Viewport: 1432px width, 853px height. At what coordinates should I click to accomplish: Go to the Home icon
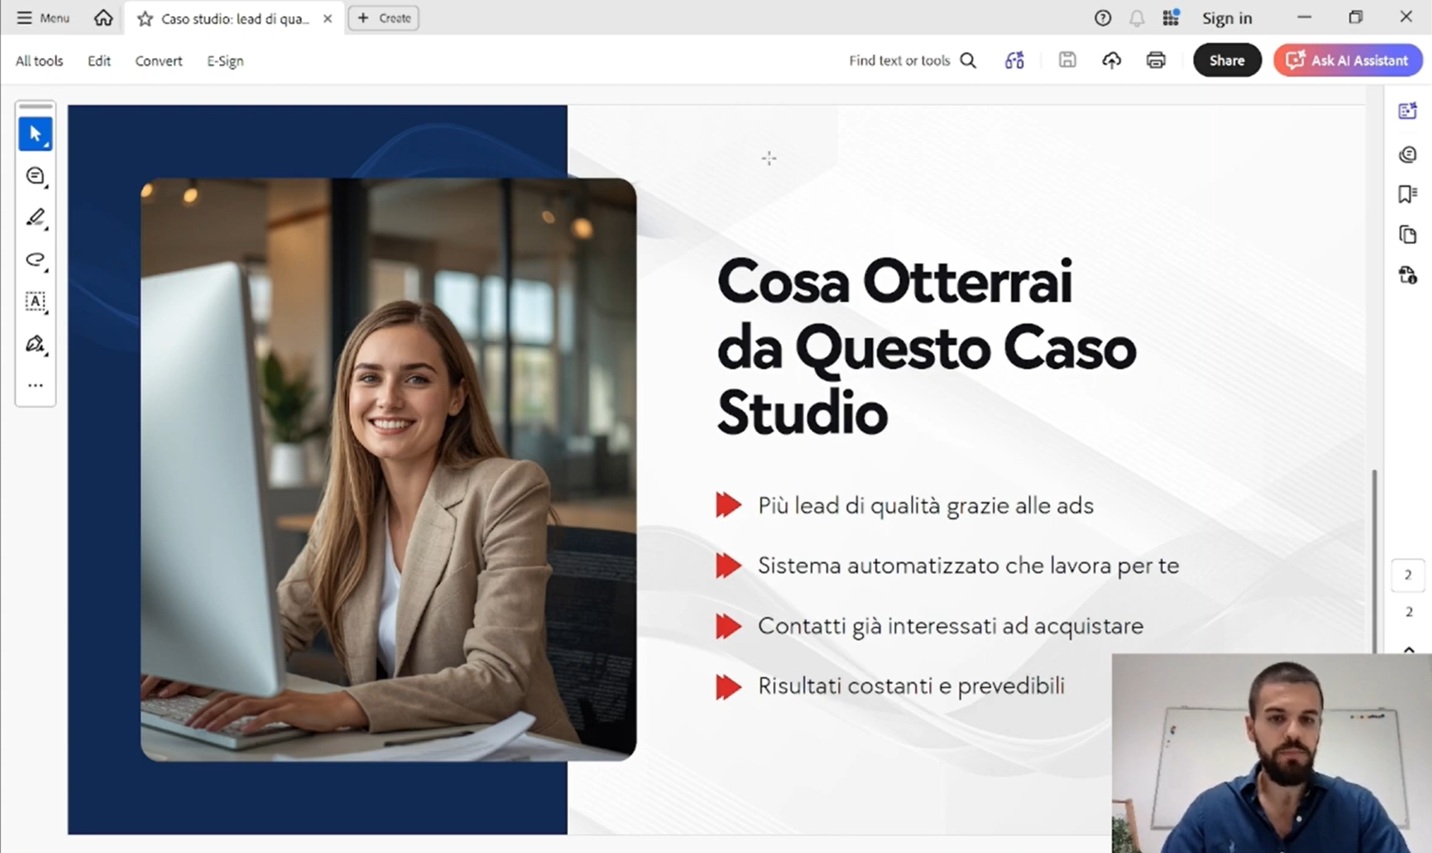point(103,18)
